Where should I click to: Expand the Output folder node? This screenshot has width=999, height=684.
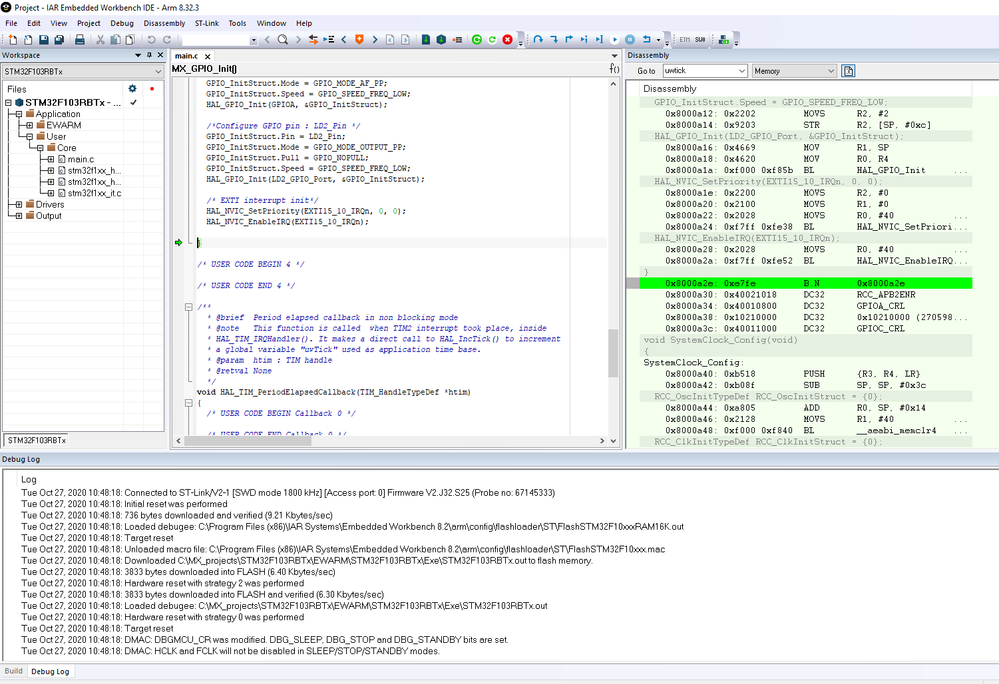coord(18,216)
